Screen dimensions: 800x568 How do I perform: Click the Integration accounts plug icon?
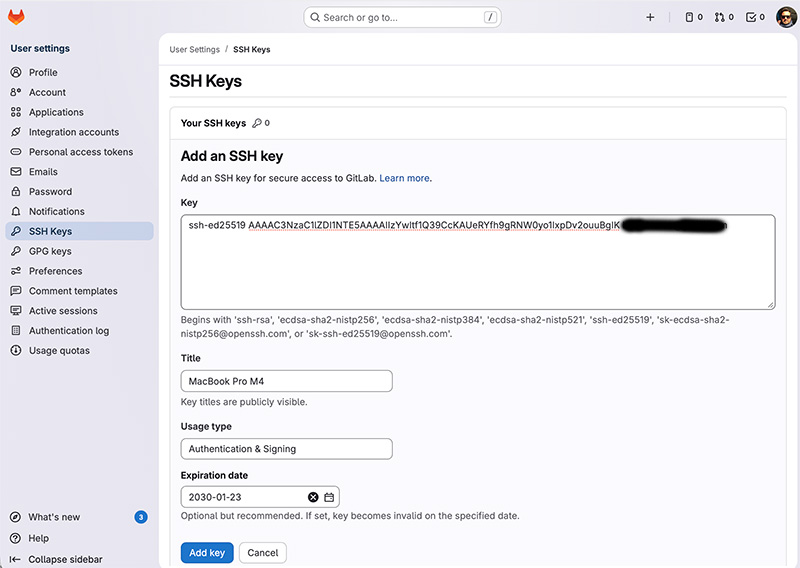16,132
